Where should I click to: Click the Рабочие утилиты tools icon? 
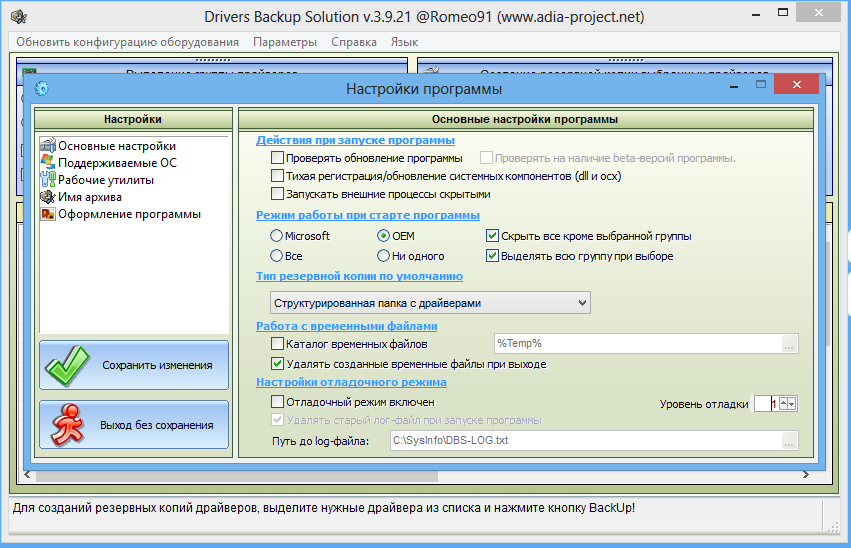tap(47, 180)
